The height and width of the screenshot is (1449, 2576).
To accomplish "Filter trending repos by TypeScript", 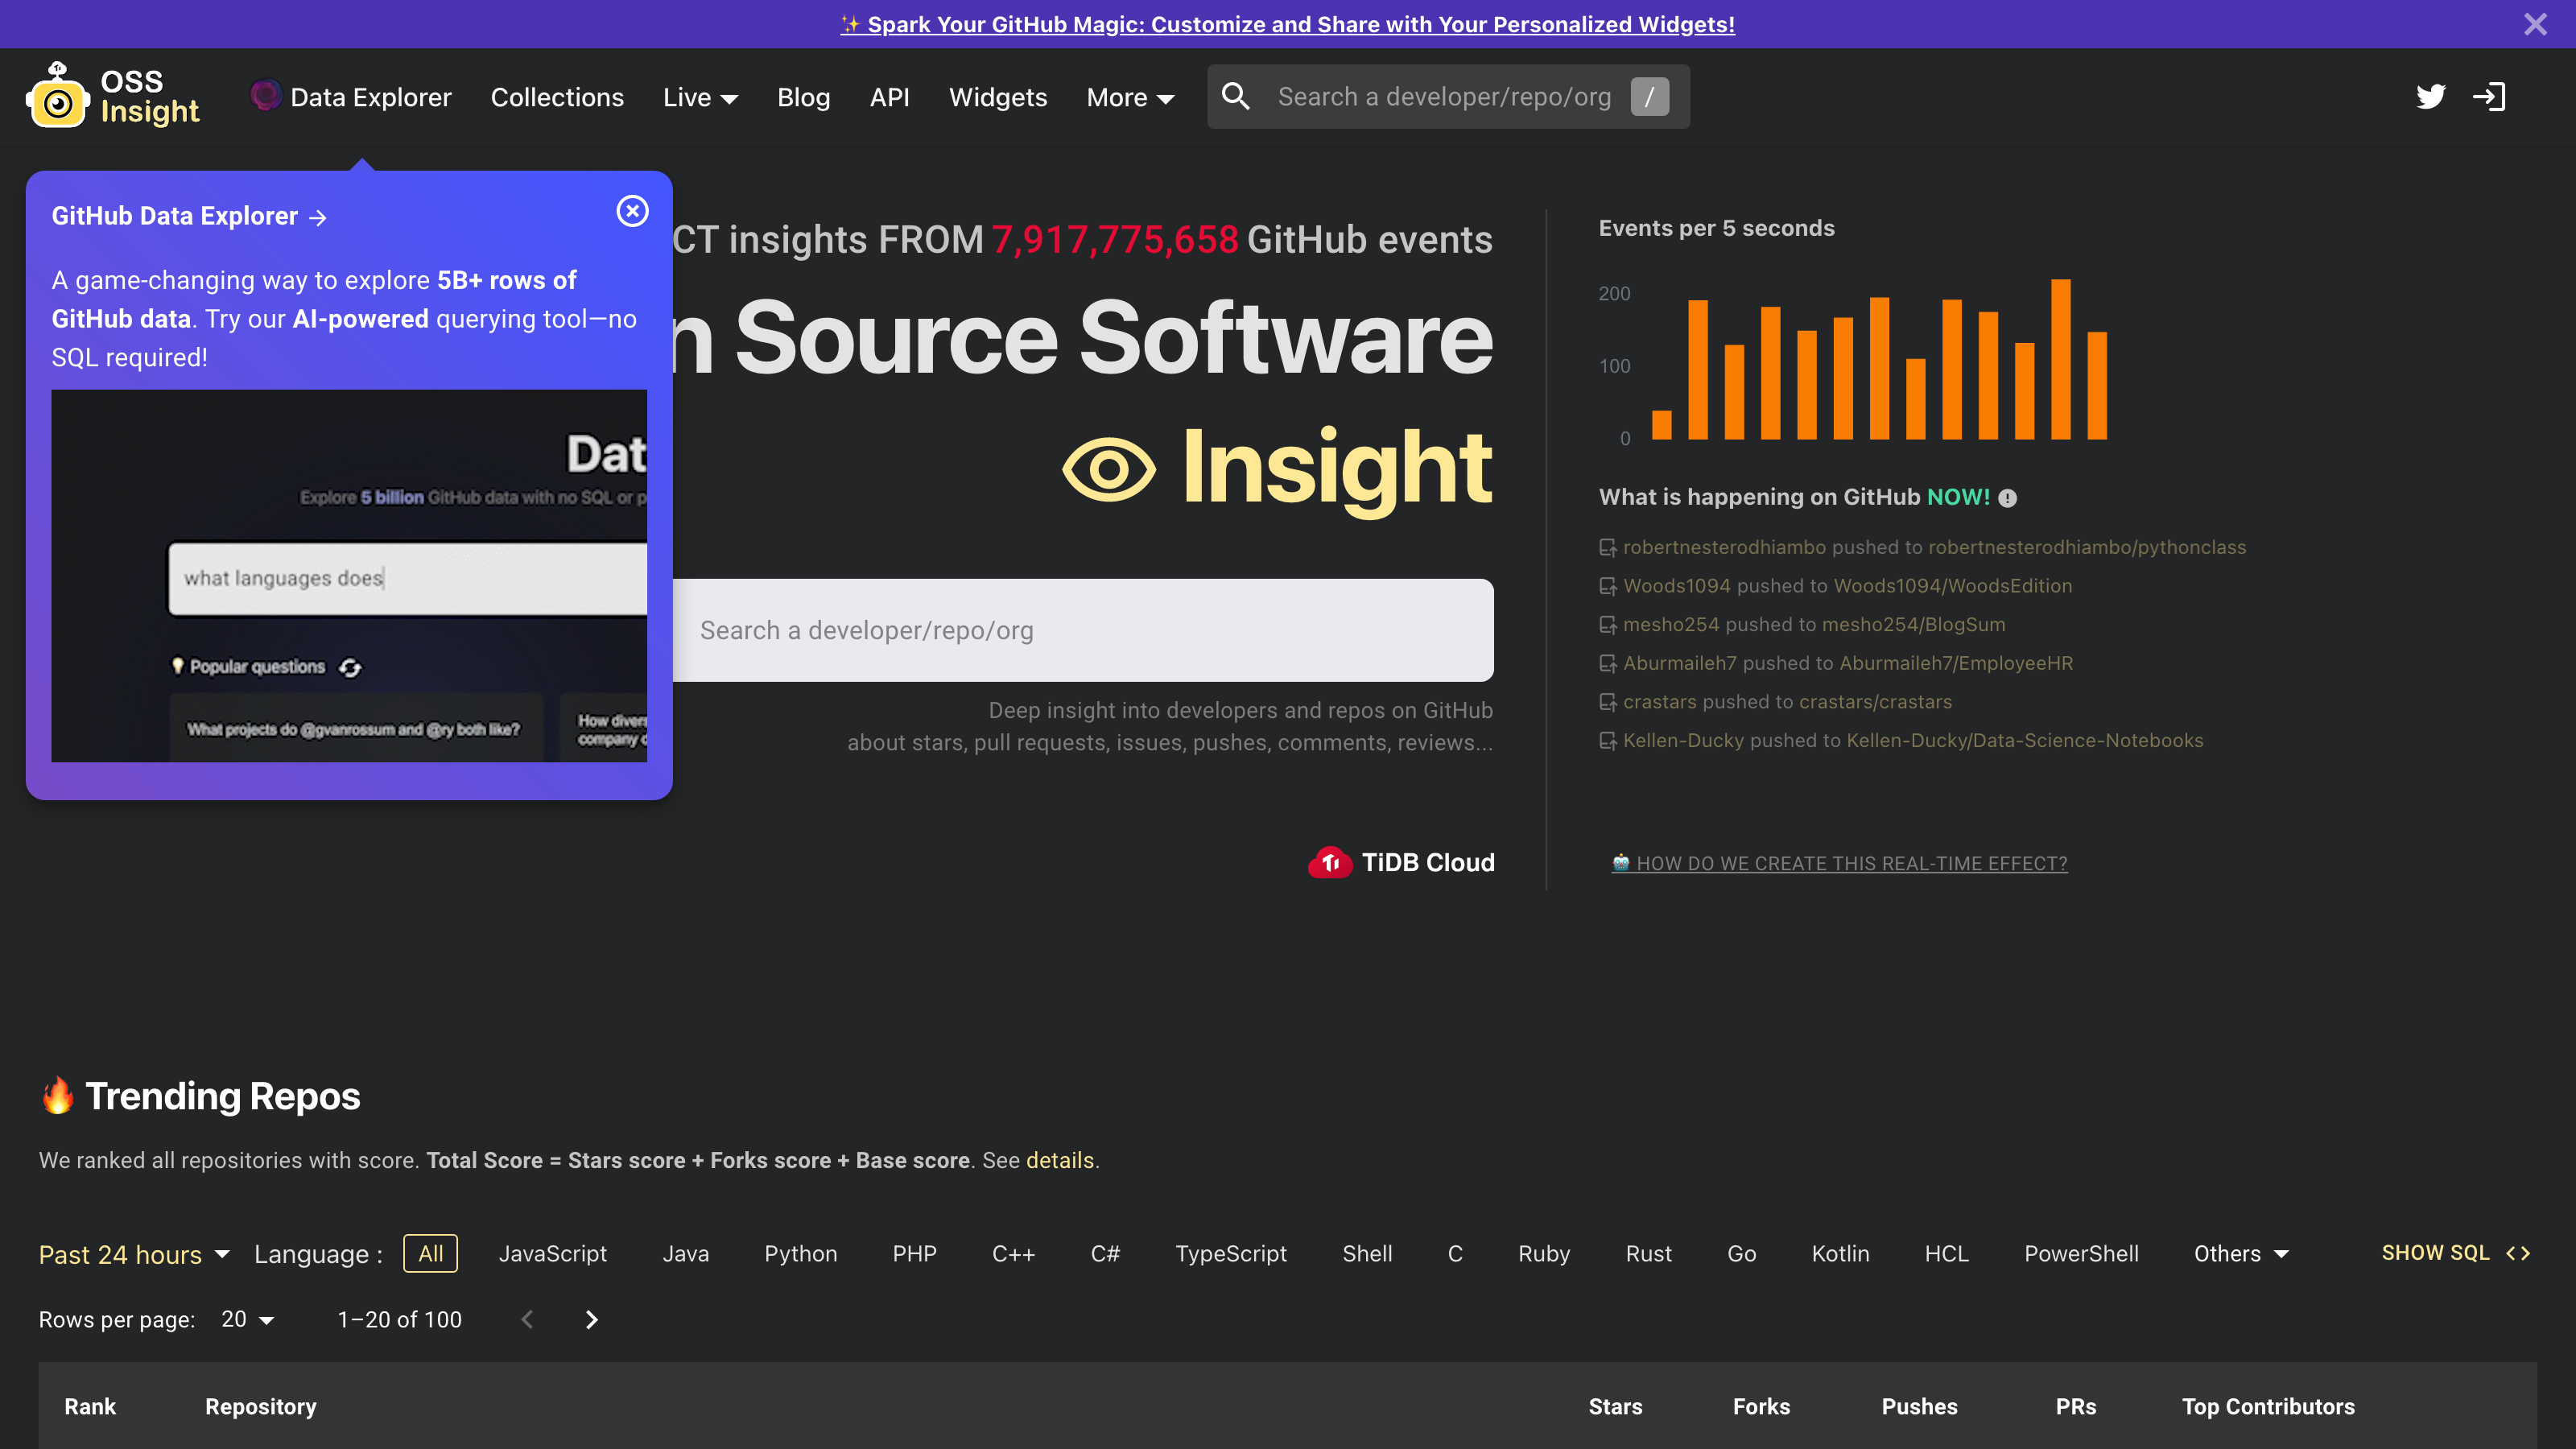I will [x=1231, y=1254].
